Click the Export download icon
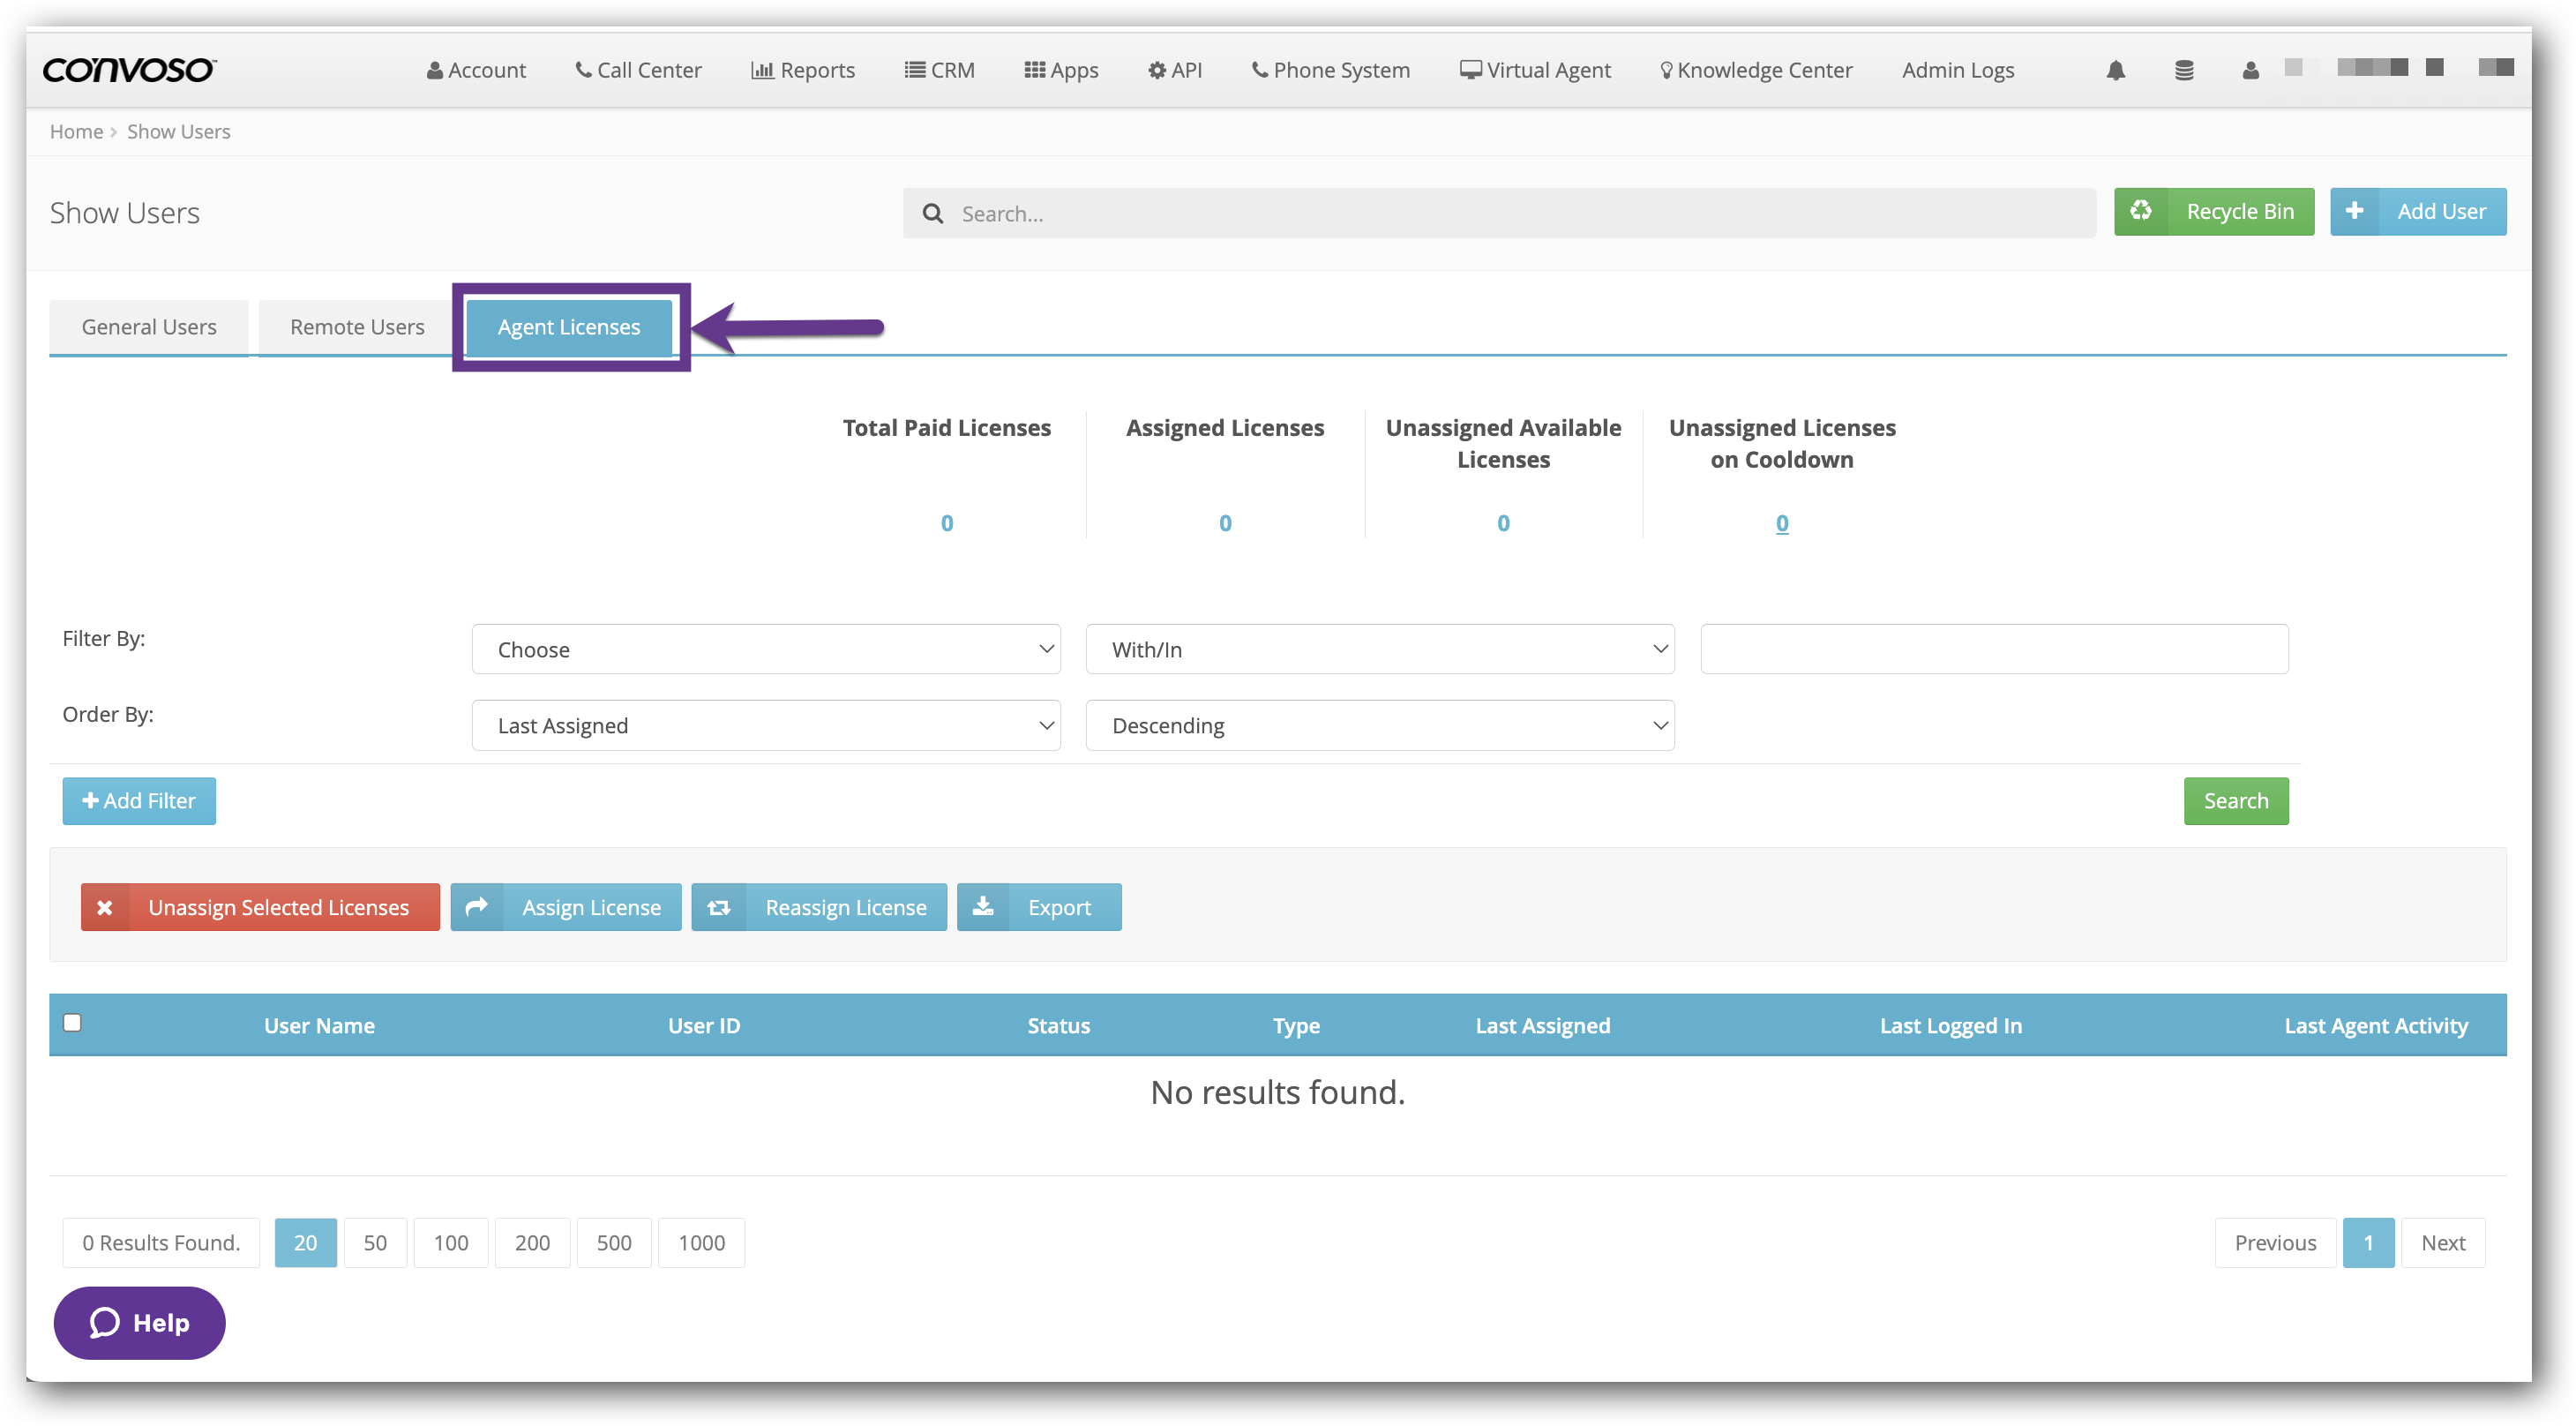2576x1426 pixels. (x=983, y=907)
